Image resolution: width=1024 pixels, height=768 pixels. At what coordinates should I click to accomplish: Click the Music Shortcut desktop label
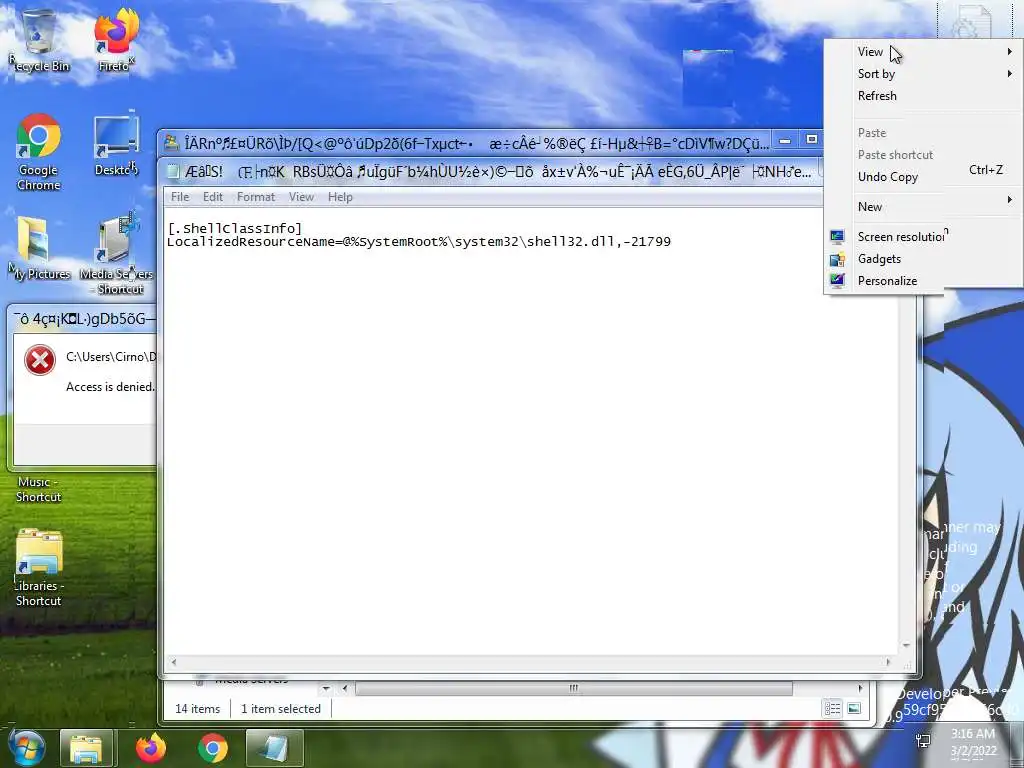39,489
